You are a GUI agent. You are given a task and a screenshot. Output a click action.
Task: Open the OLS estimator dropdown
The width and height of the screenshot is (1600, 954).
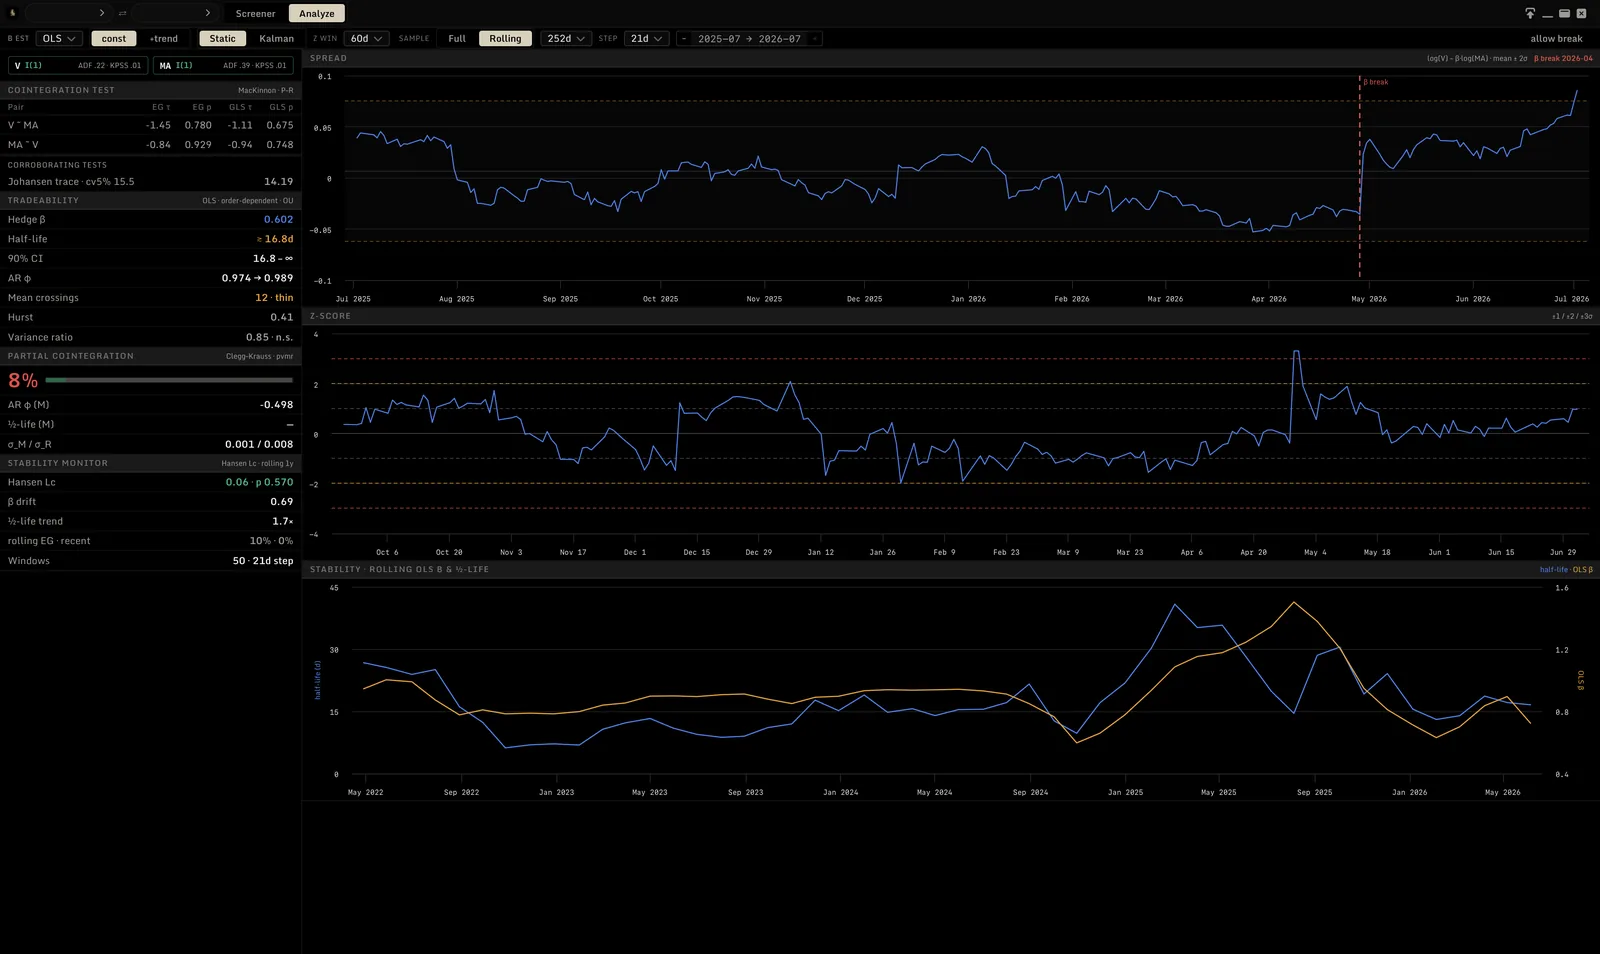(59, 38)
